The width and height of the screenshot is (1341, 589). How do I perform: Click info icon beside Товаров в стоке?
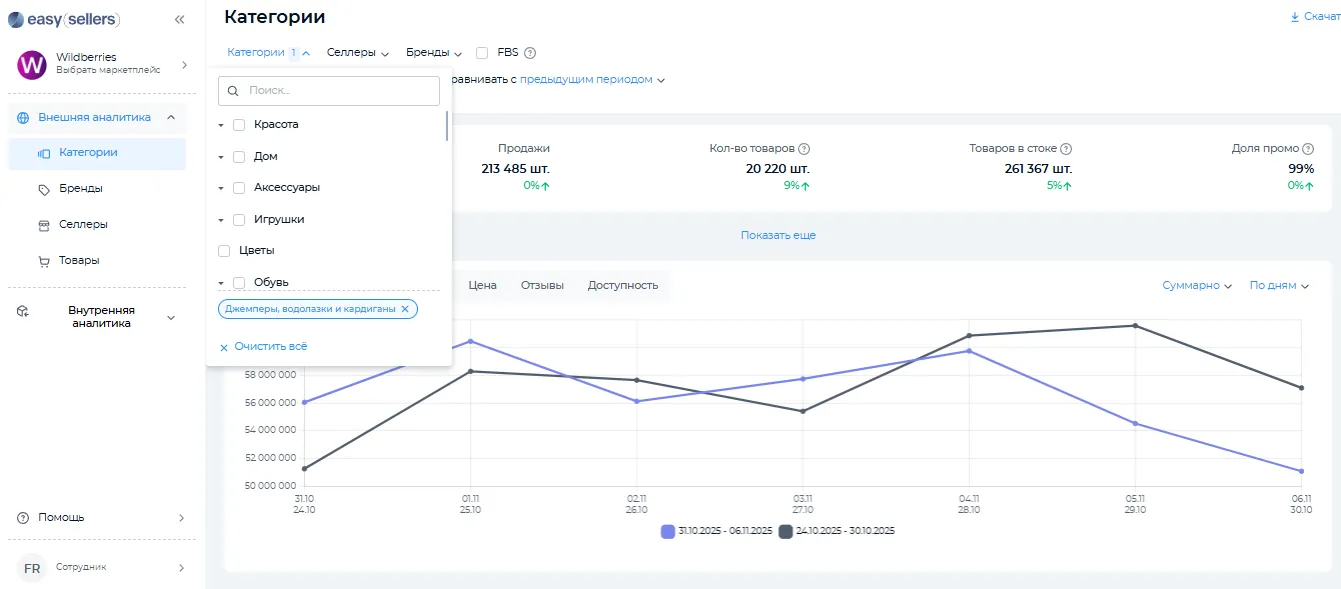tap(1066, 148)
